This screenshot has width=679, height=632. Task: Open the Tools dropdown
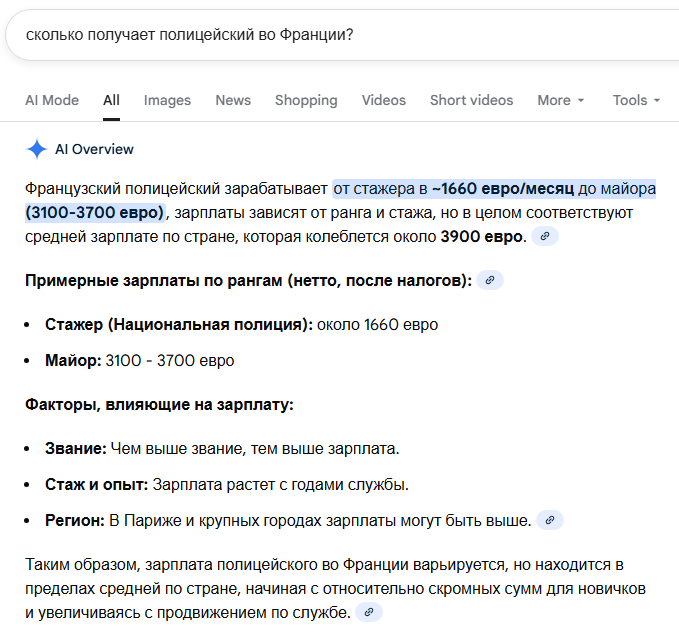click(x=636, y=100)
